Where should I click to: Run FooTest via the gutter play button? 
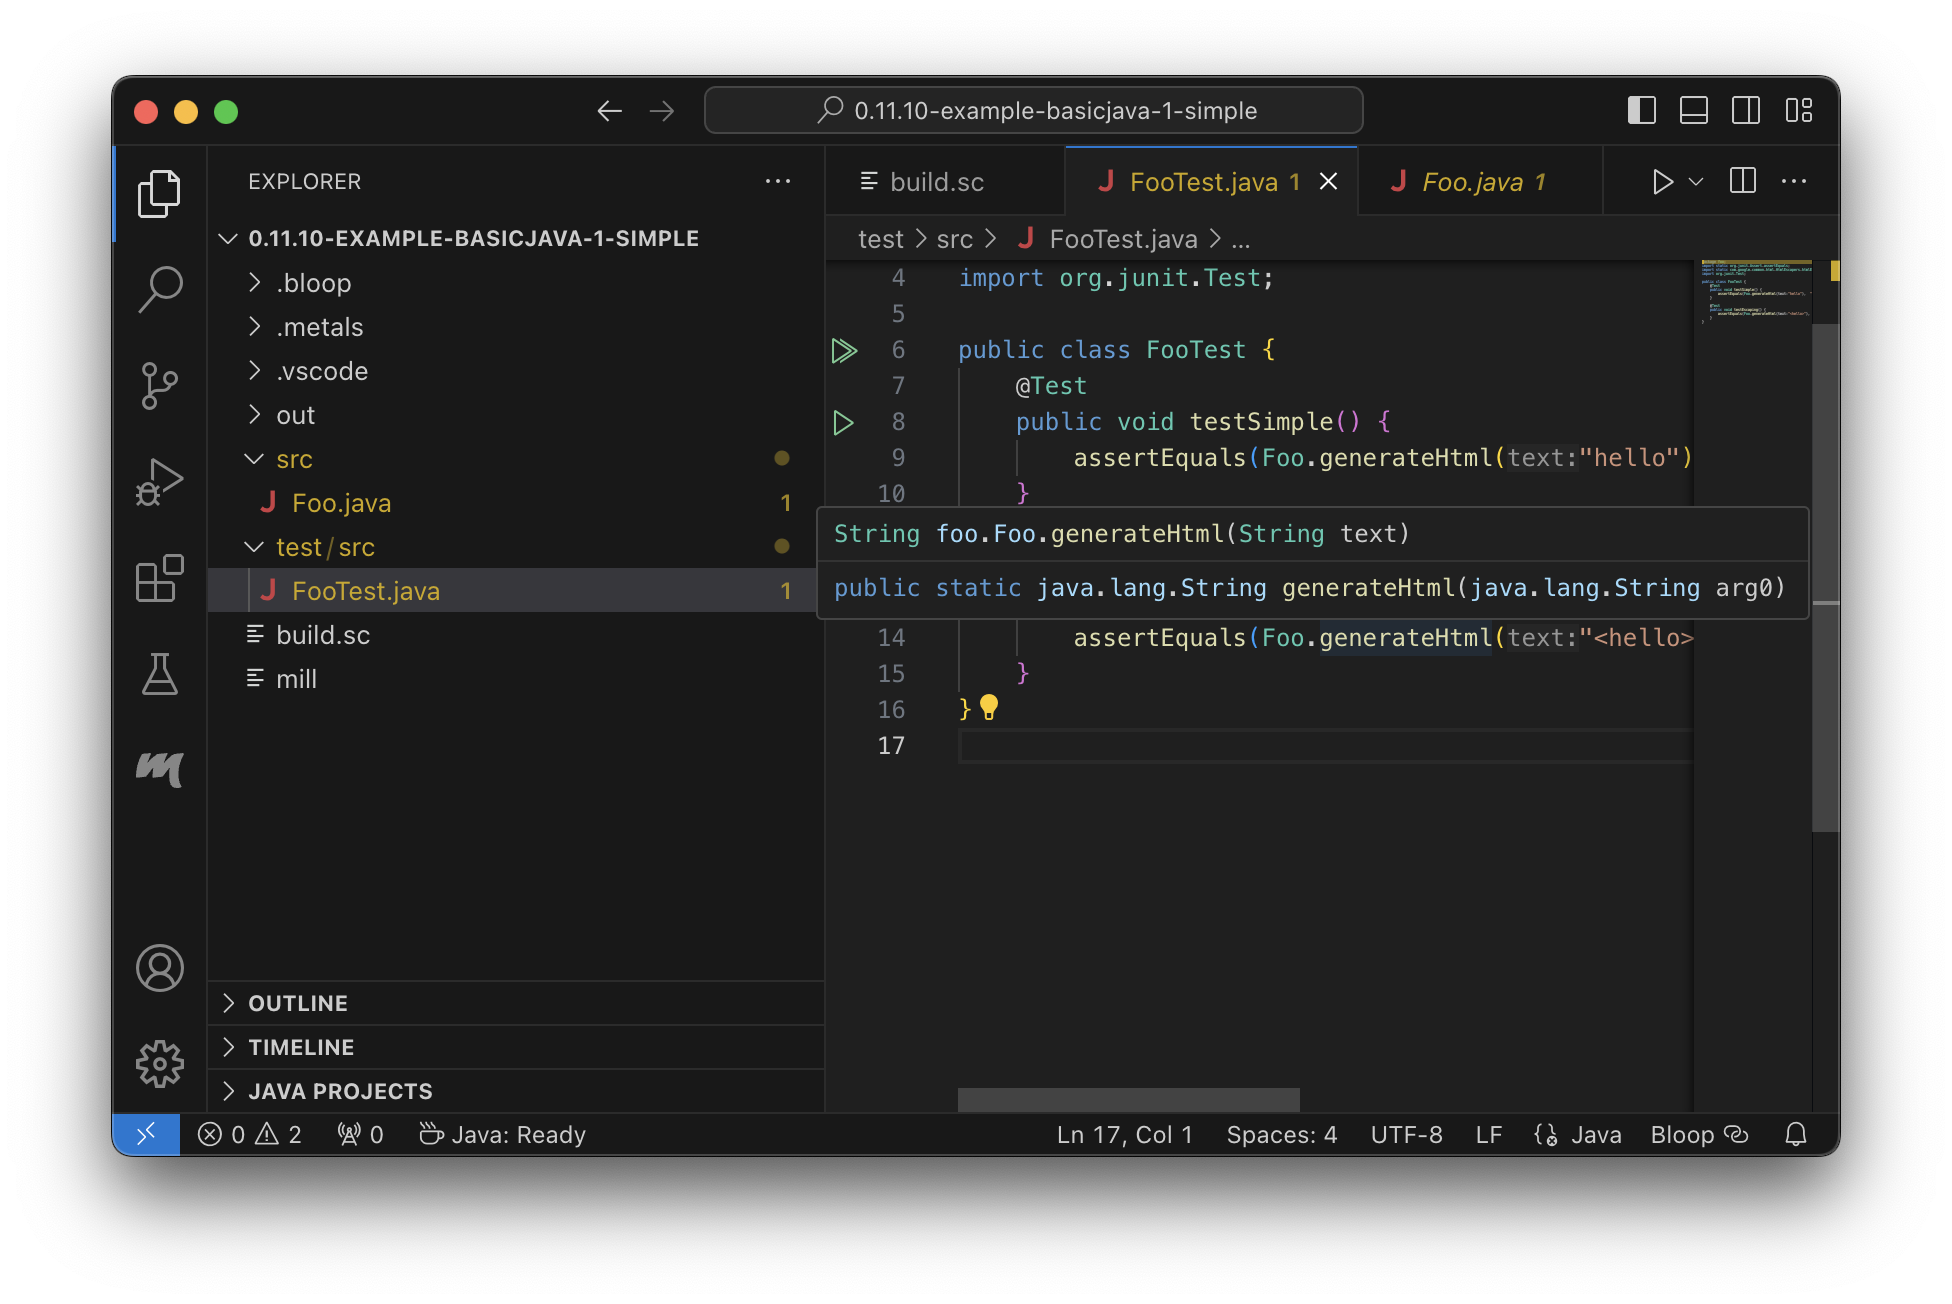845,350
